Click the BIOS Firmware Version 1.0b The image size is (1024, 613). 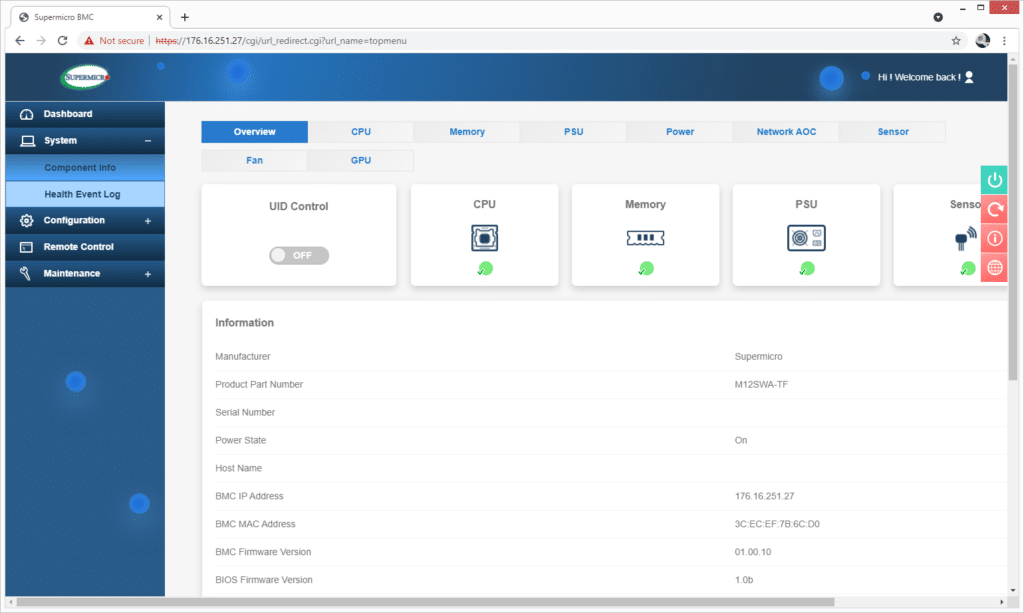coord(744,580)
